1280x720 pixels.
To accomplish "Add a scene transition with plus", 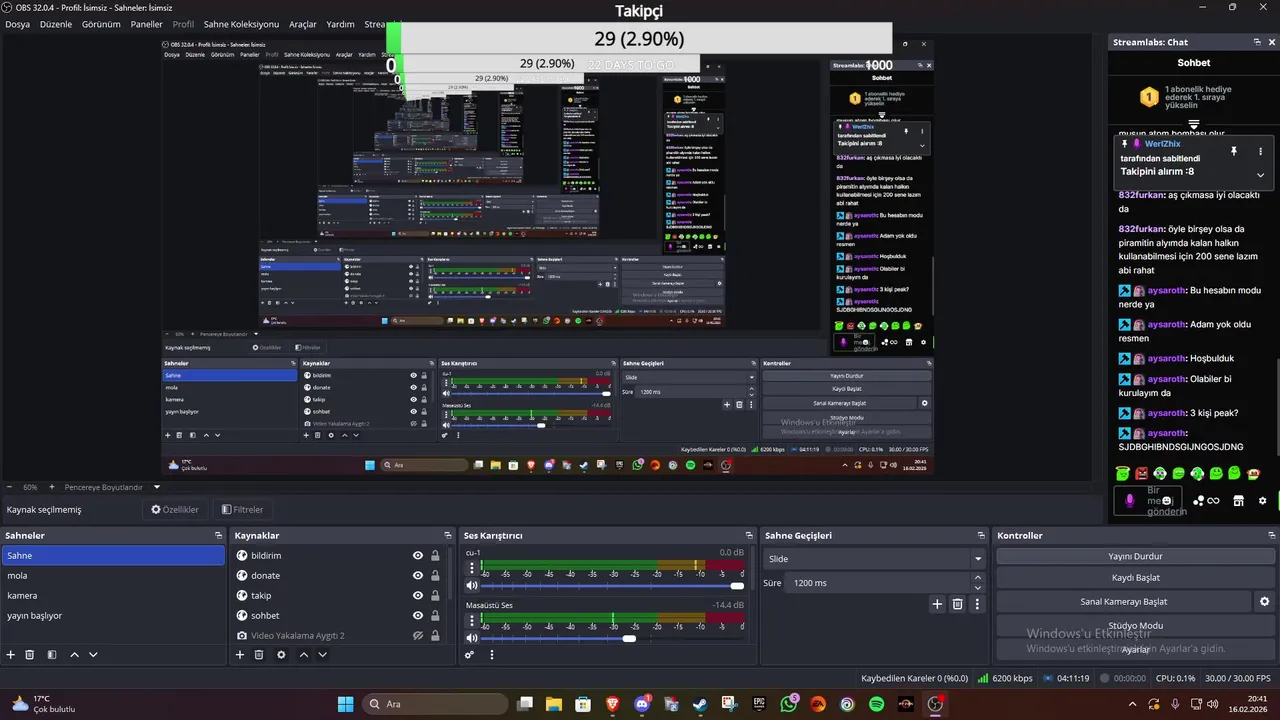I will pos(937,604).
